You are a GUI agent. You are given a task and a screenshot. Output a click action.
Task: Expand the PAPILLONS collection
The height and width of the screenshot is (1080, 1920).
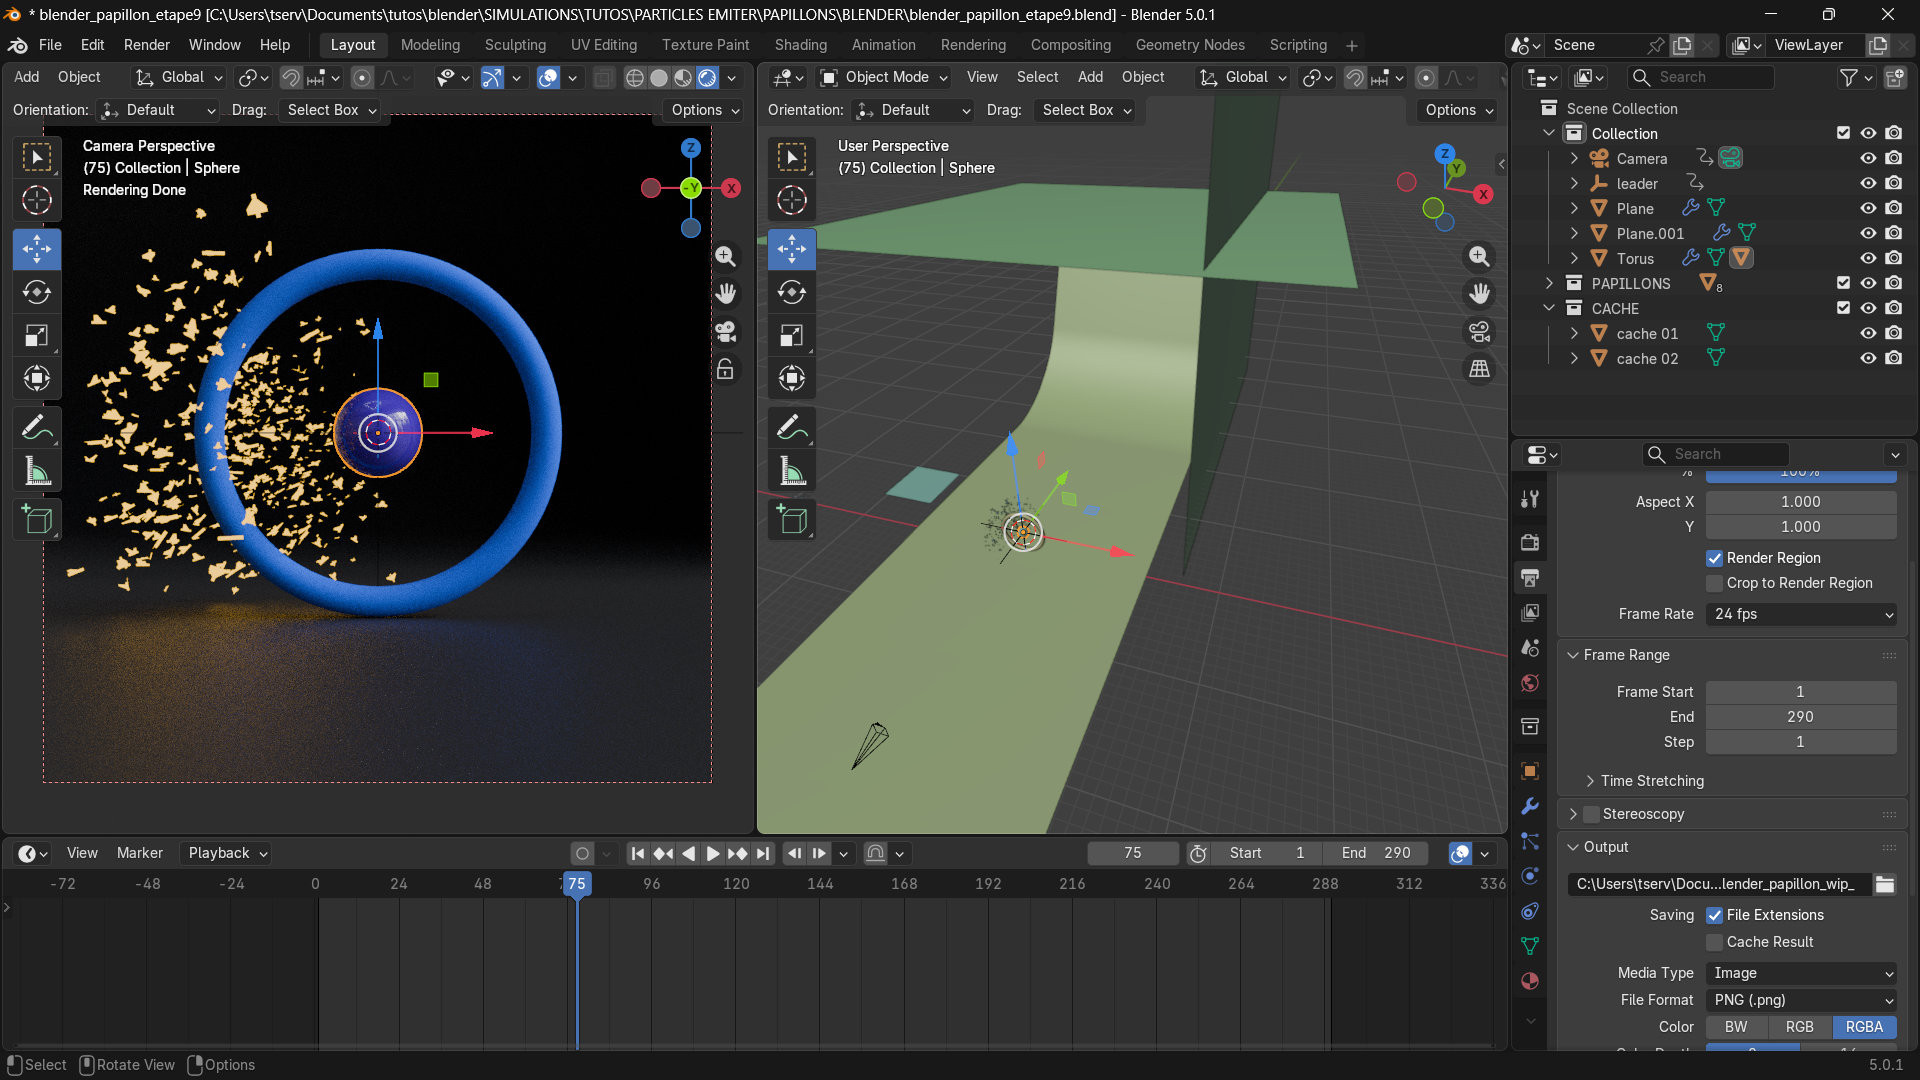(1549, 283)
